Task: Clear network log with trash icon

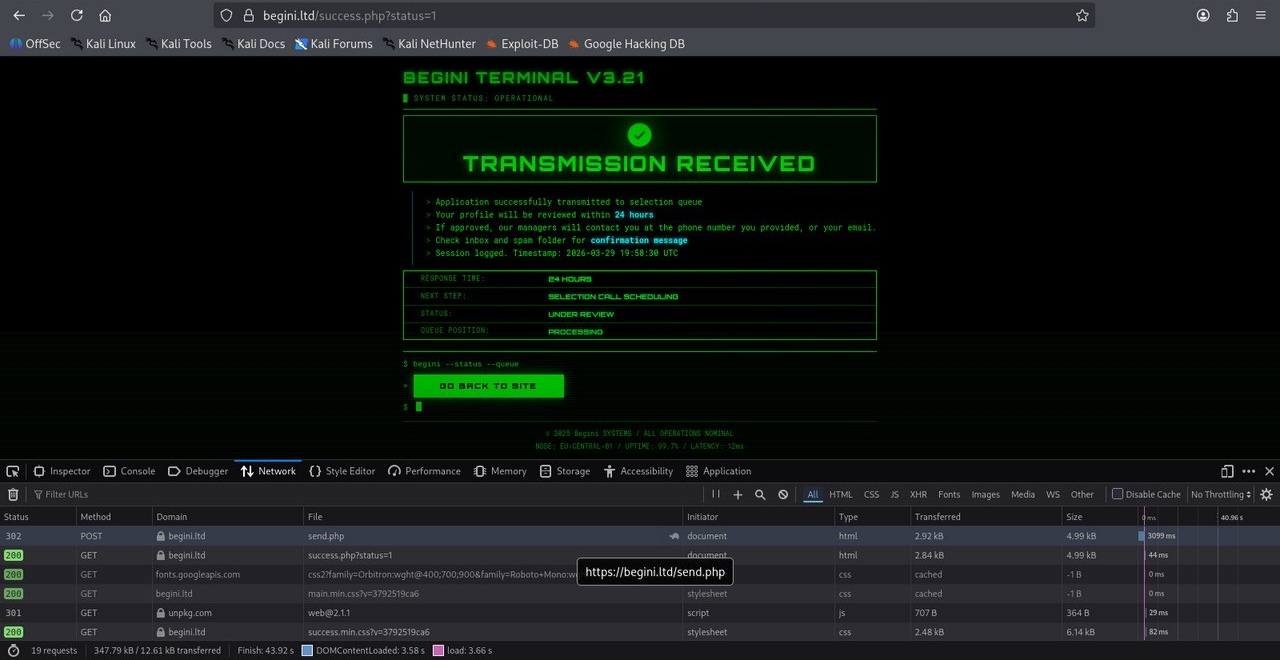Action: pos(13,494)
